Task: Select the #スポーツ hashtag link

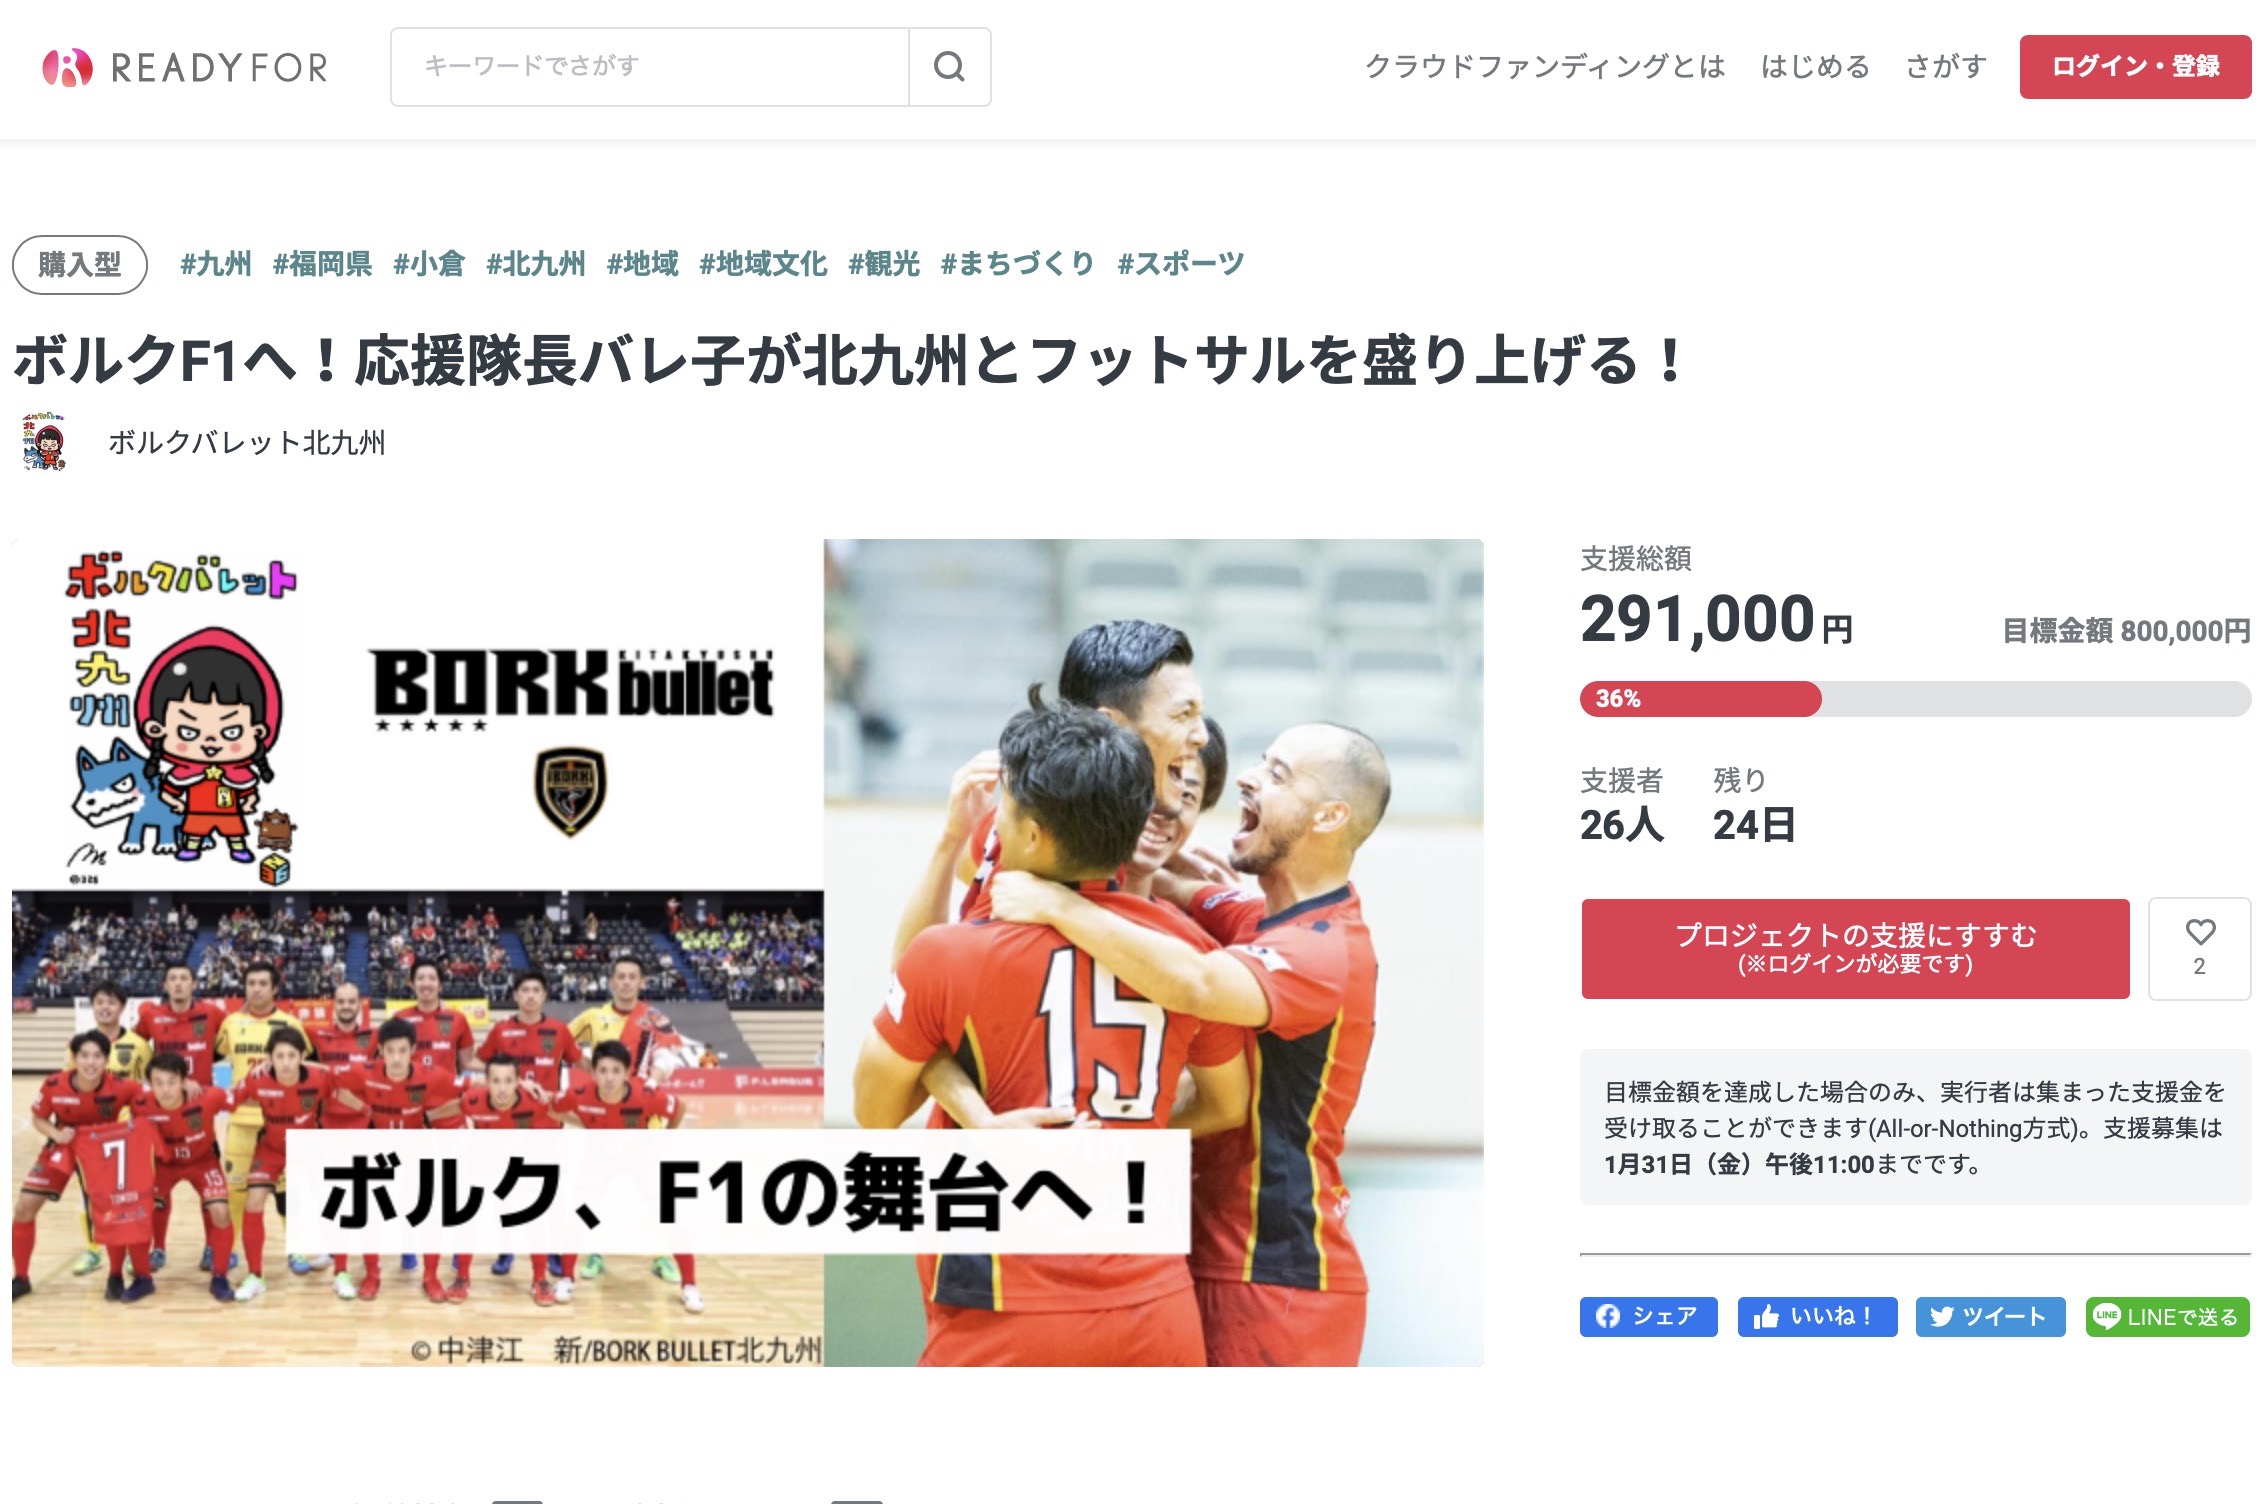Action: [1181, 264]
